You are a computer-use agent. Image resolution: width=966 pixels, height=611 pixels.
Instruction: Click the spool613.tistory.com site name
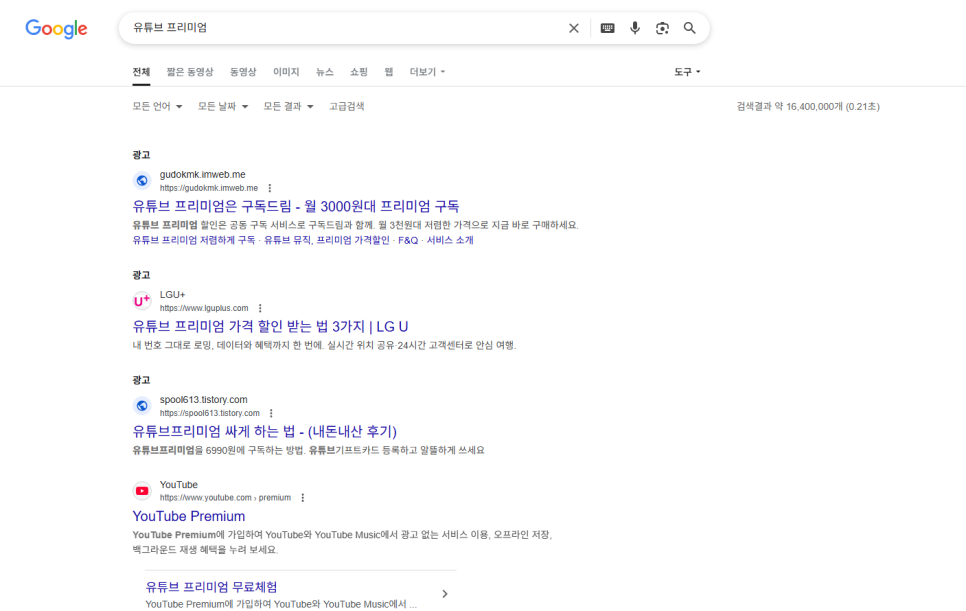point(203,400)
